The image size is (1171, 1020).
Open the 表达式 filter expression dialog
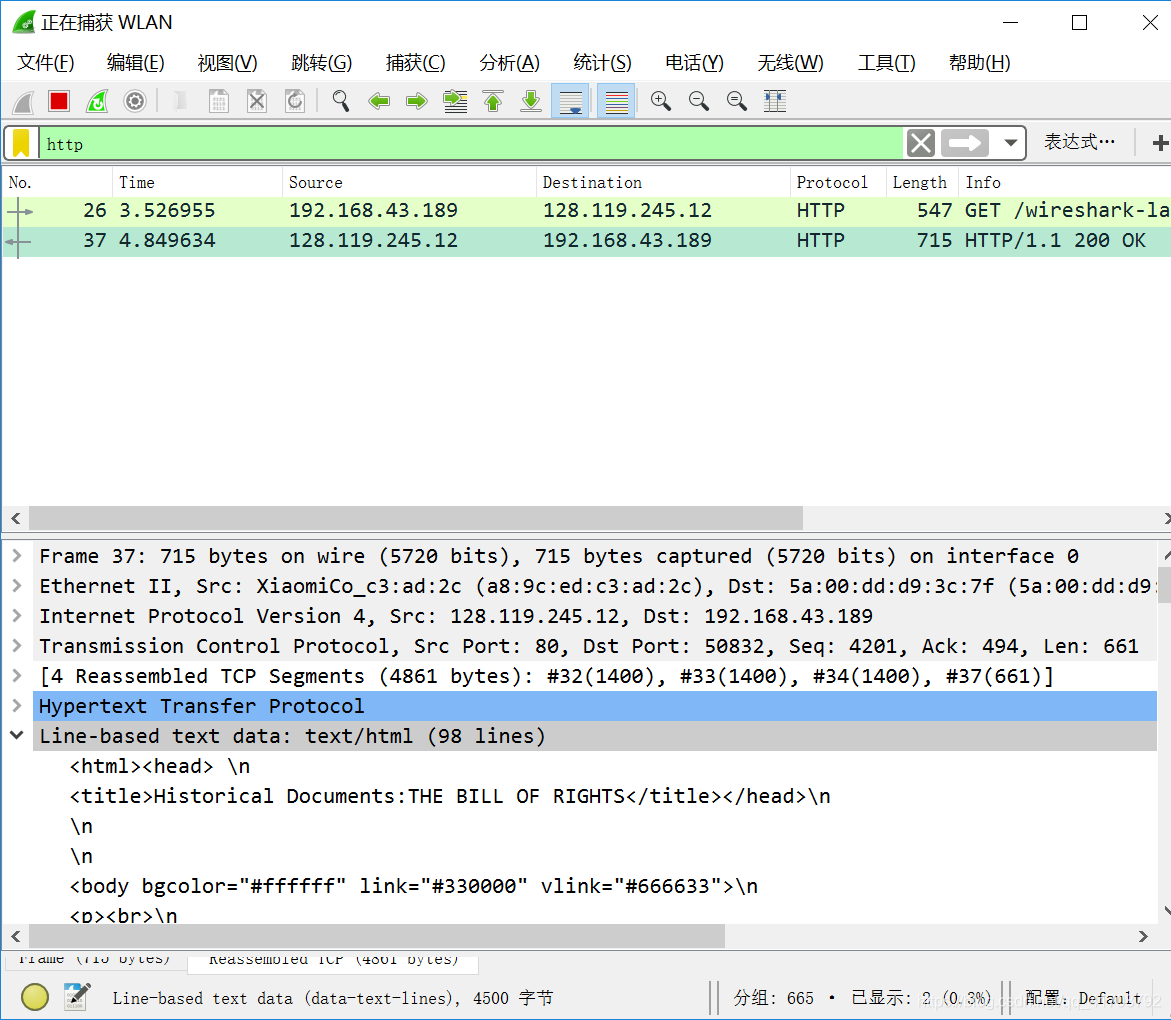pos(1079,142)
